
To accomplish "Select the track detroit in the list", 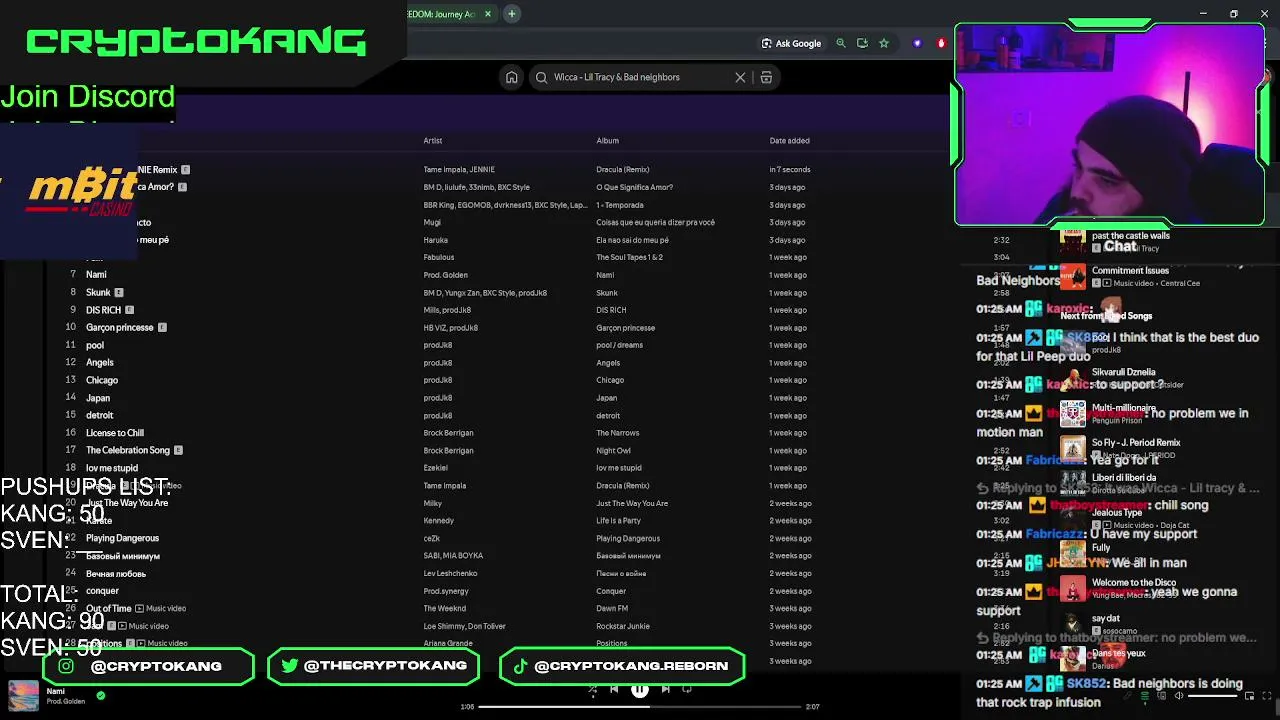I will tap(99, 415).
